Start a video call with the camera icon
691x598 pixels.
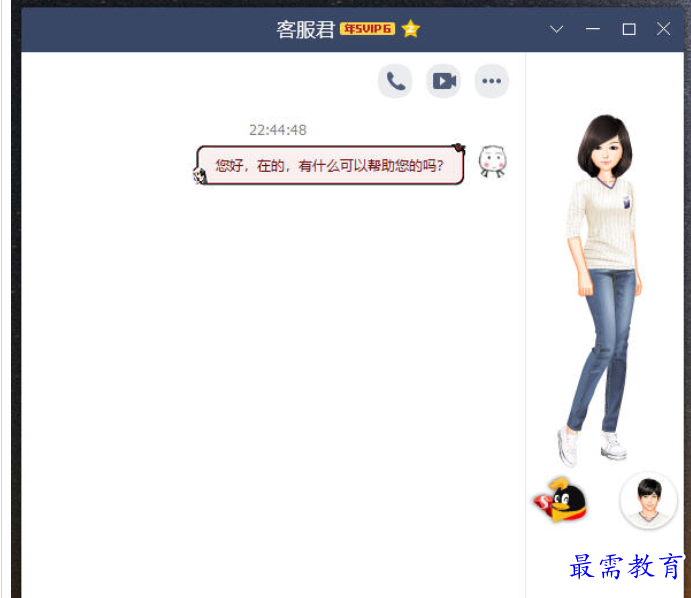[x=443, y=81]
